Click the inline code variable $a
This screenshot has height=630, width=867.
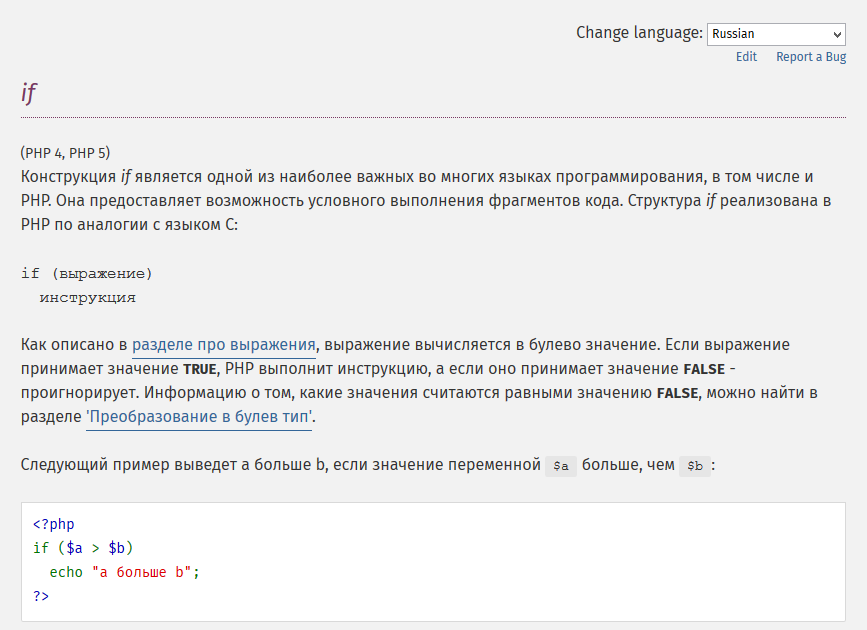pyautogui.click(x=561, y=466)
